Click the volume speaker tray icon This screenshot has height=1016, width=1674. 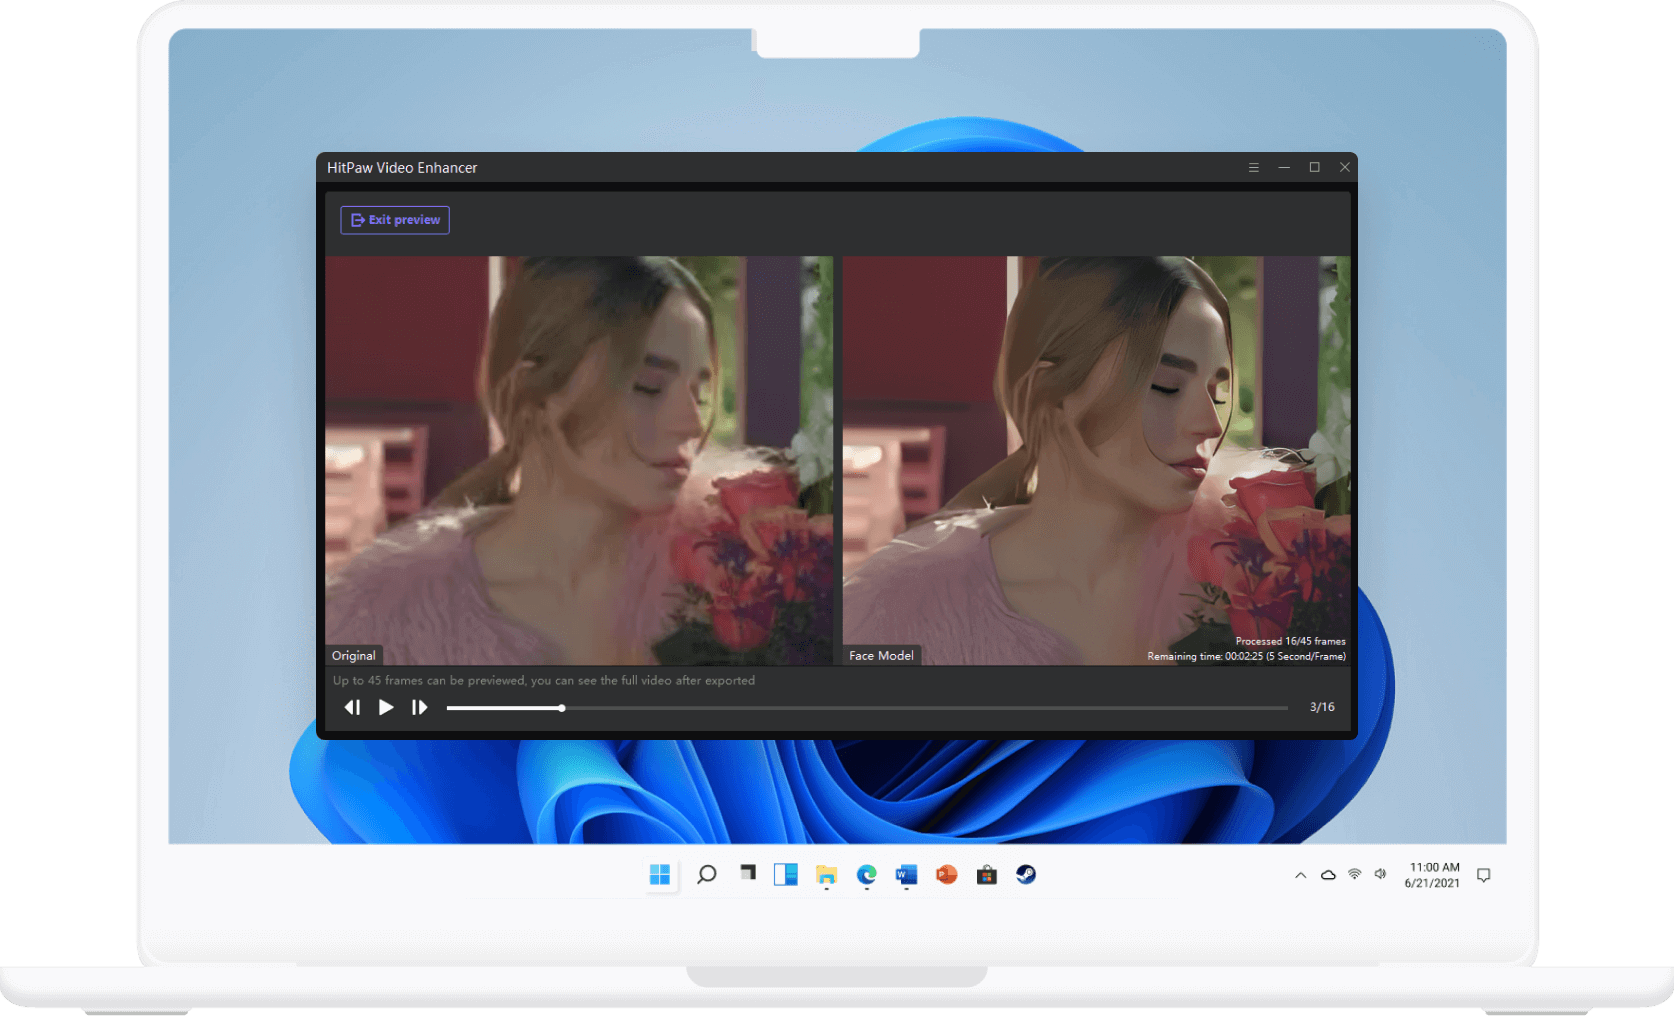[x=1381, y=874]
